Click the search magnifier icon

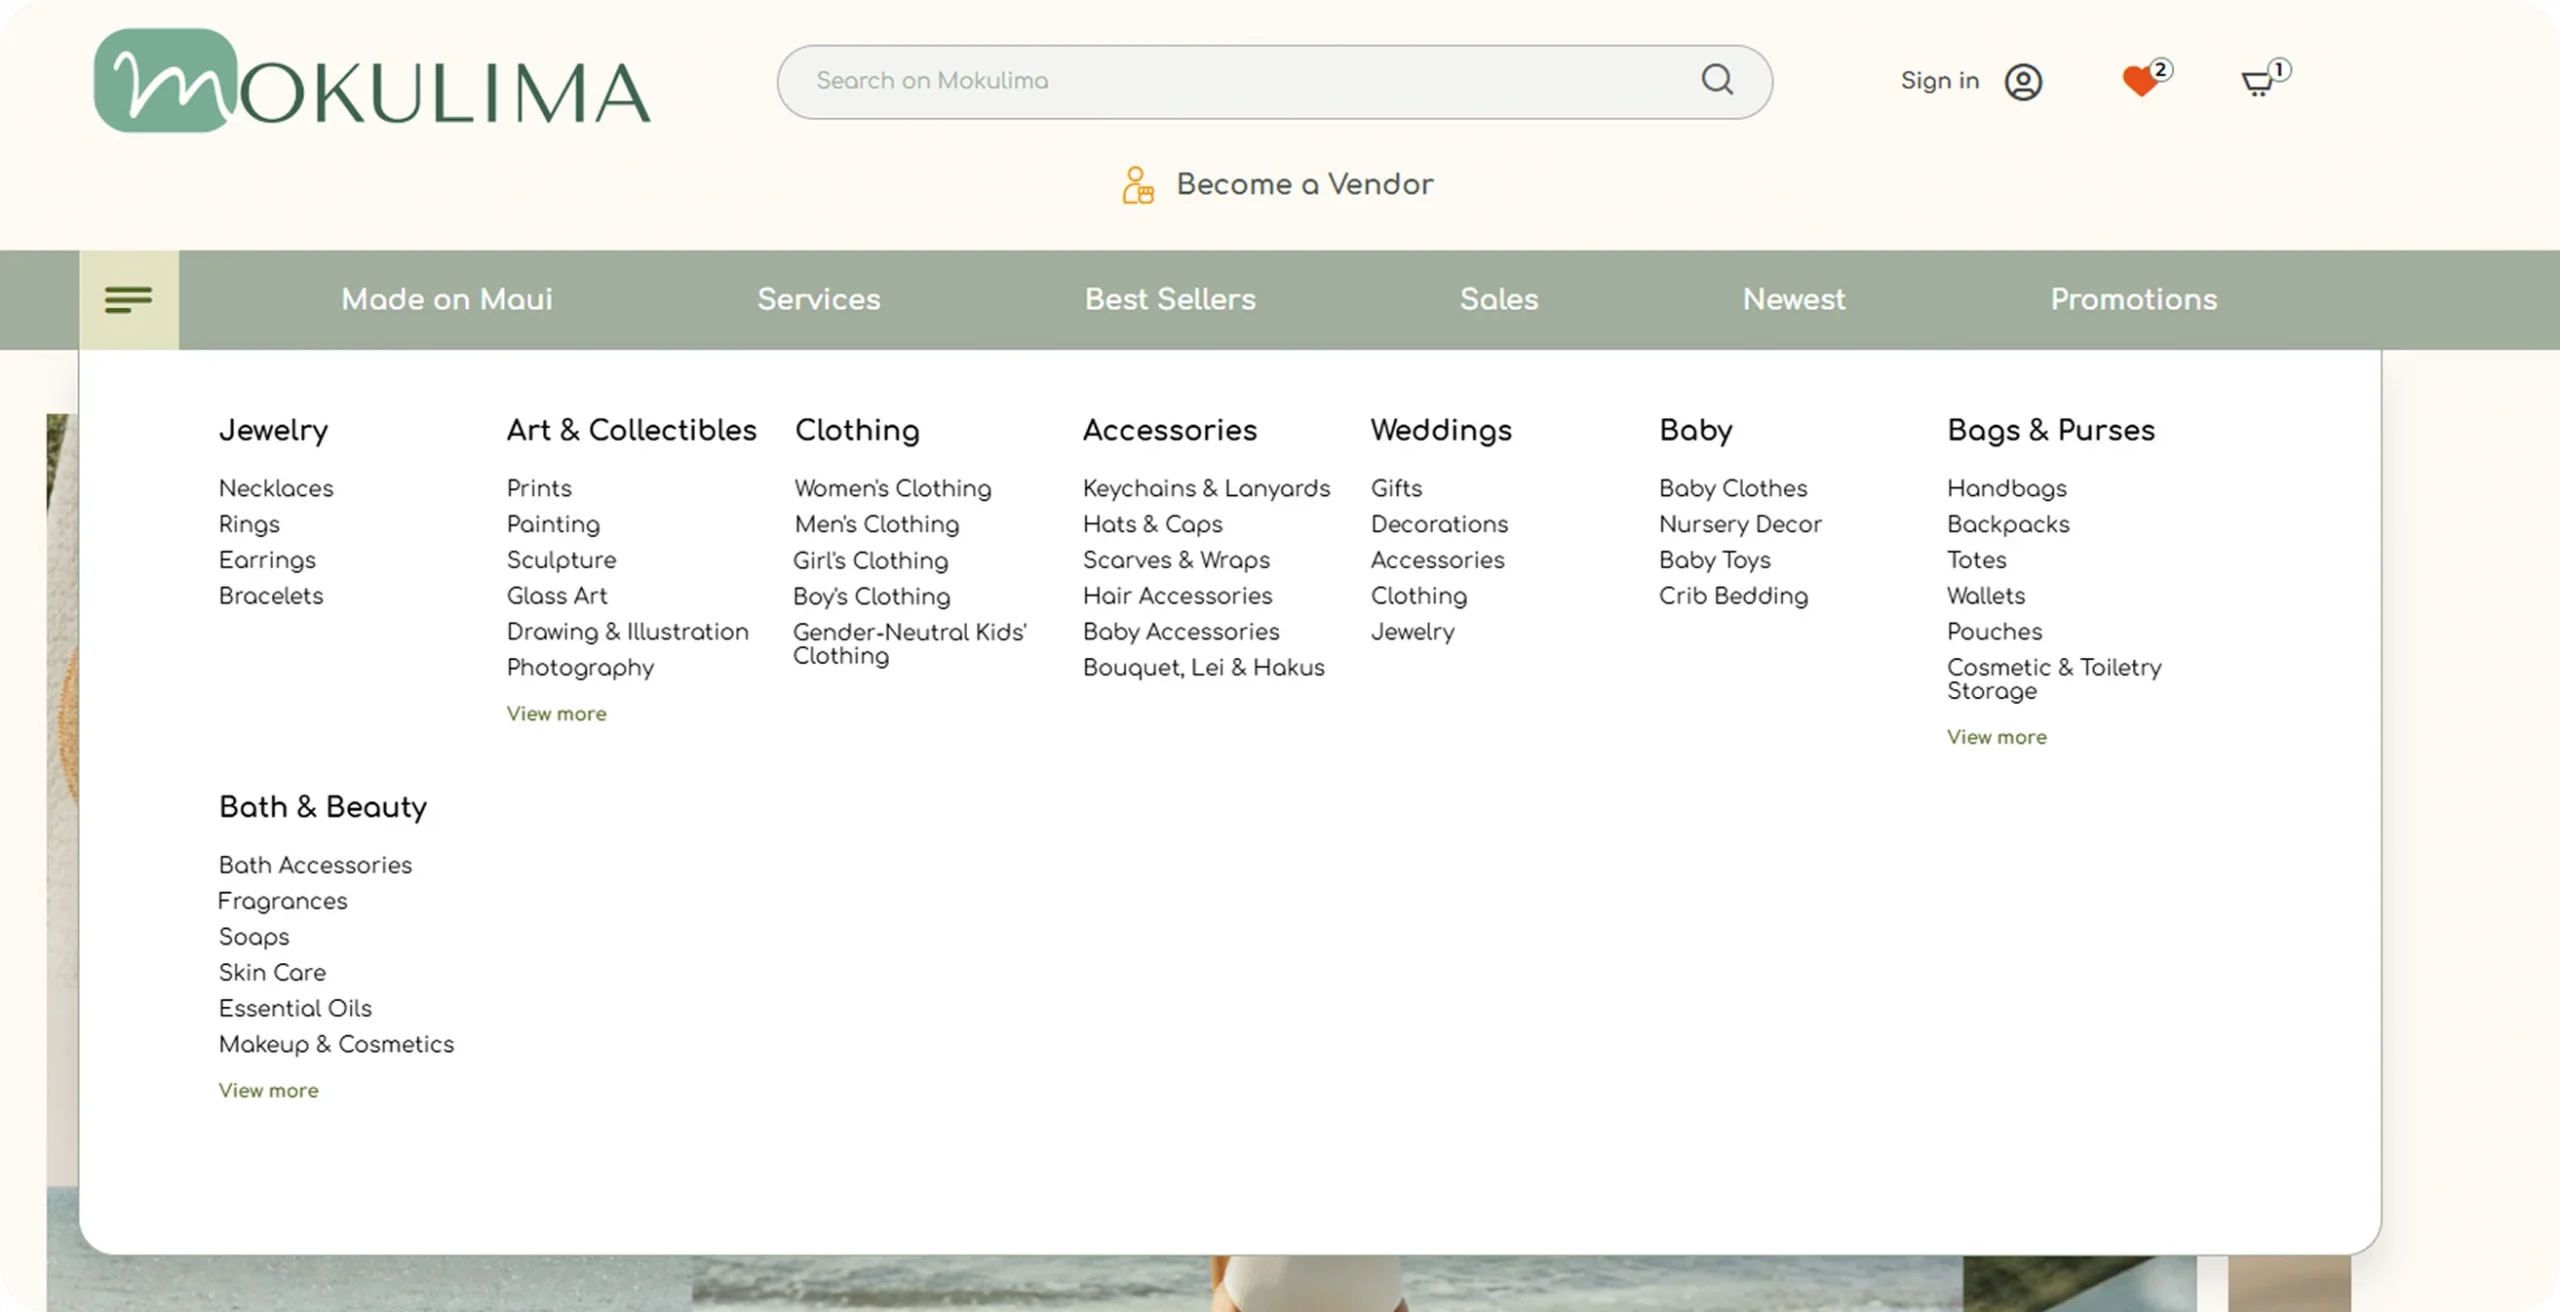1716,80
